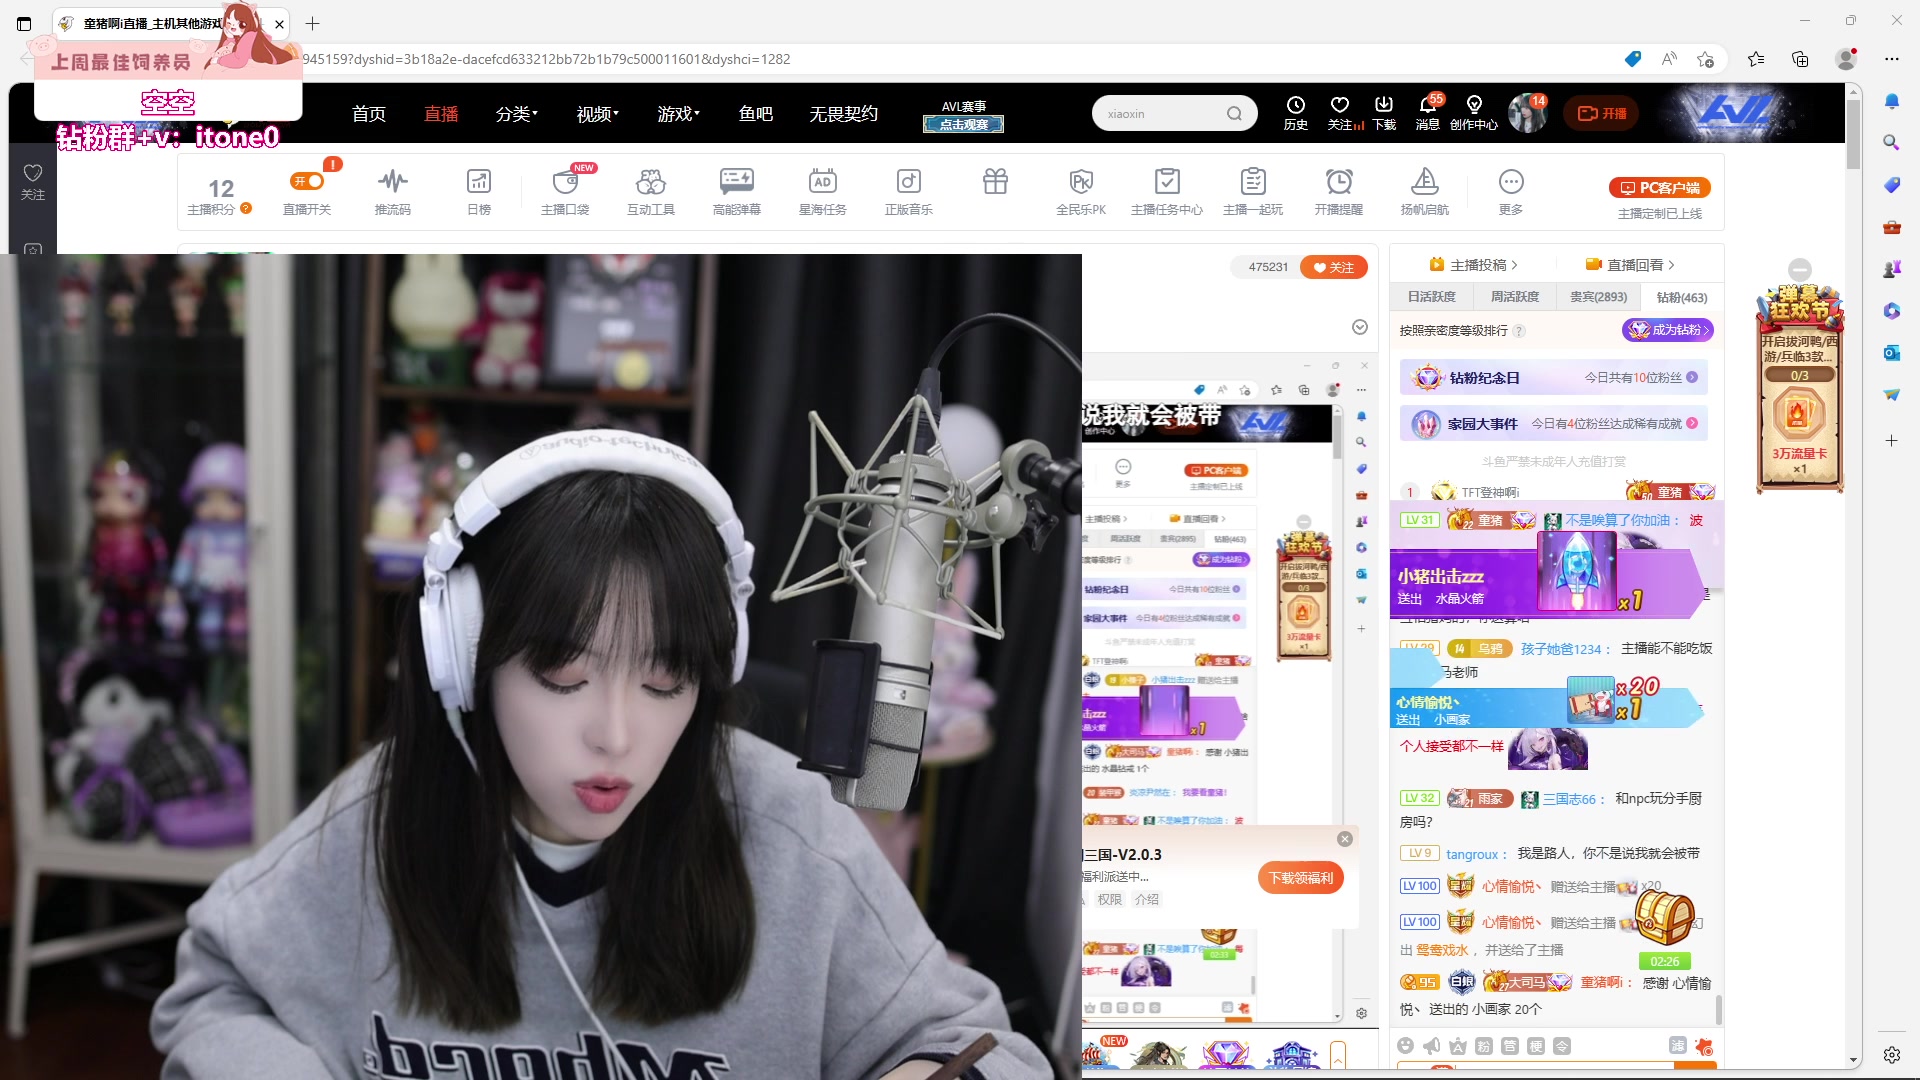Switch to 周活跃度 tab
The height and width of the screenshot is (1080, 1920).
[1515, 297]
